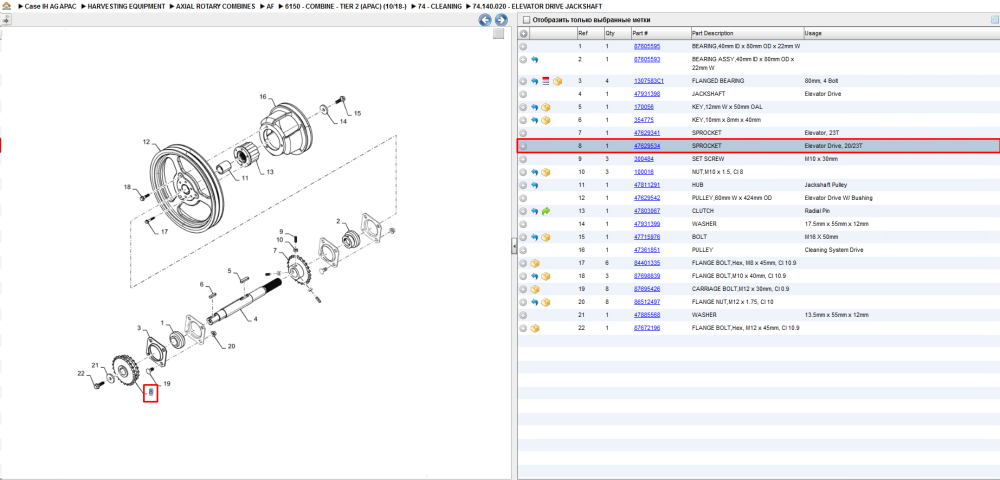The image size is (1000, 480).
Task: Click blue arrow in HUB row
Action: [x=534, y=185]
